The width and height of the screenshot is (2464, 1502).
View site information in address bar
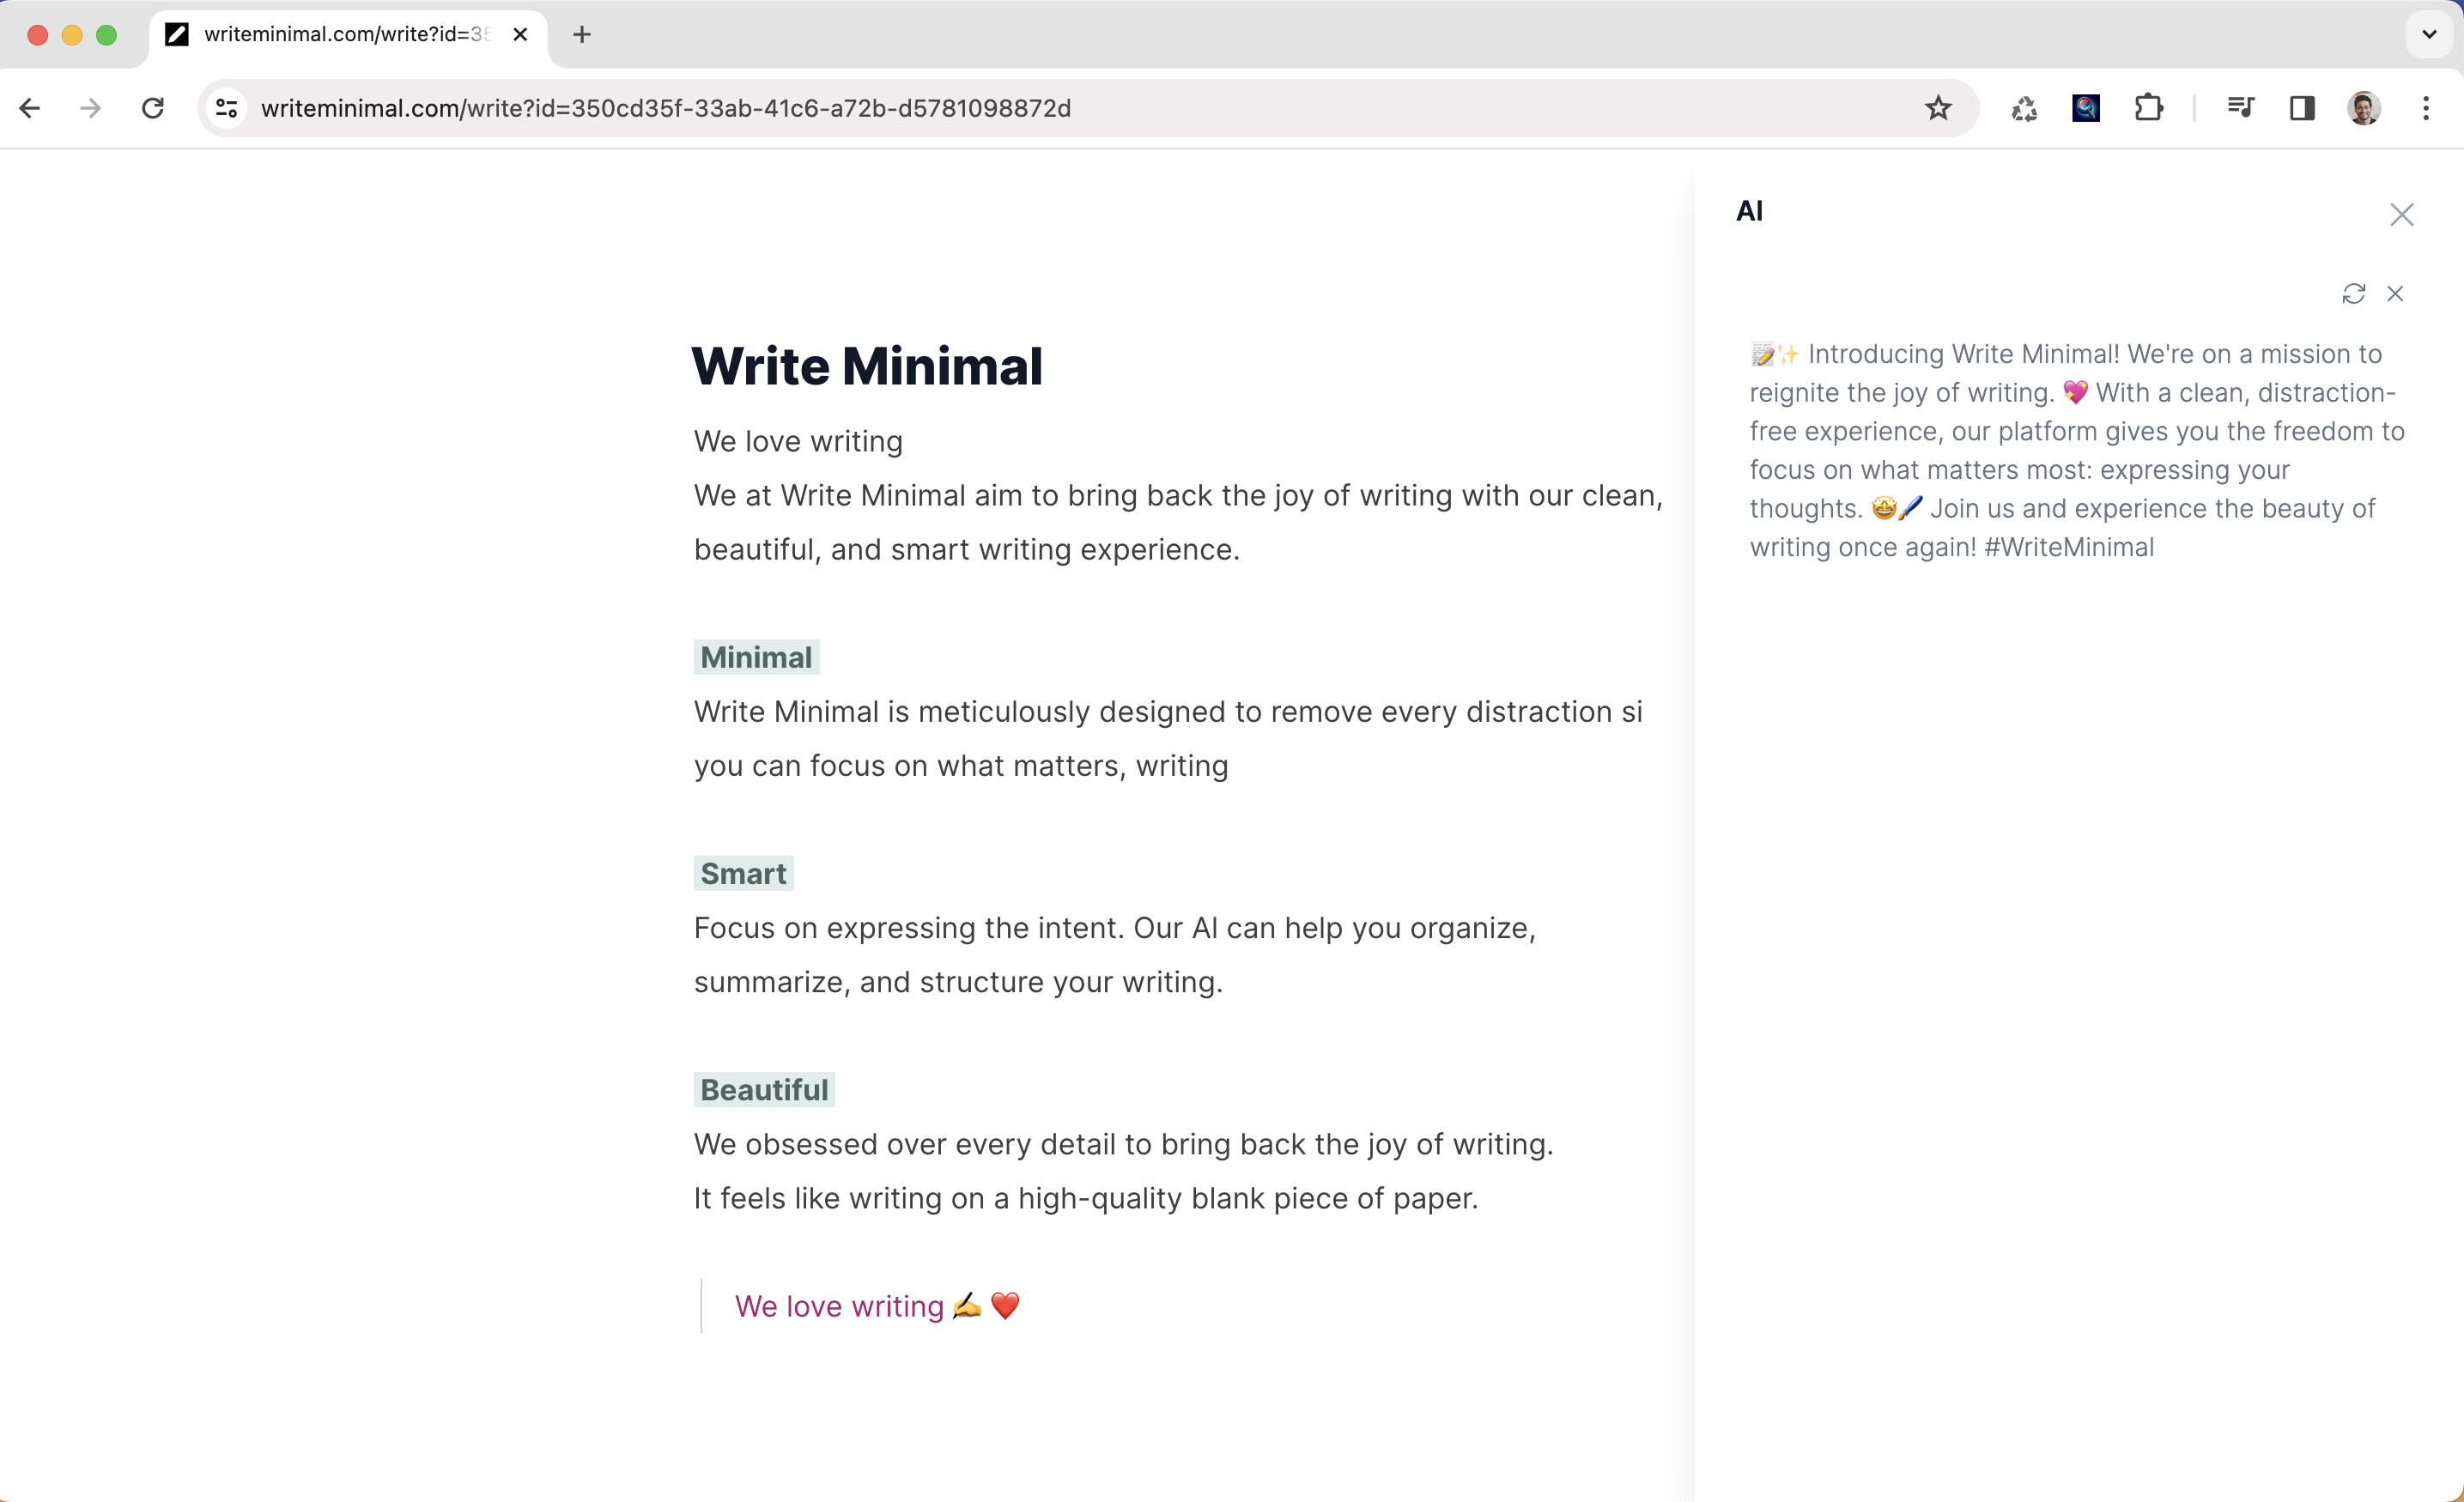coord(227,108)
